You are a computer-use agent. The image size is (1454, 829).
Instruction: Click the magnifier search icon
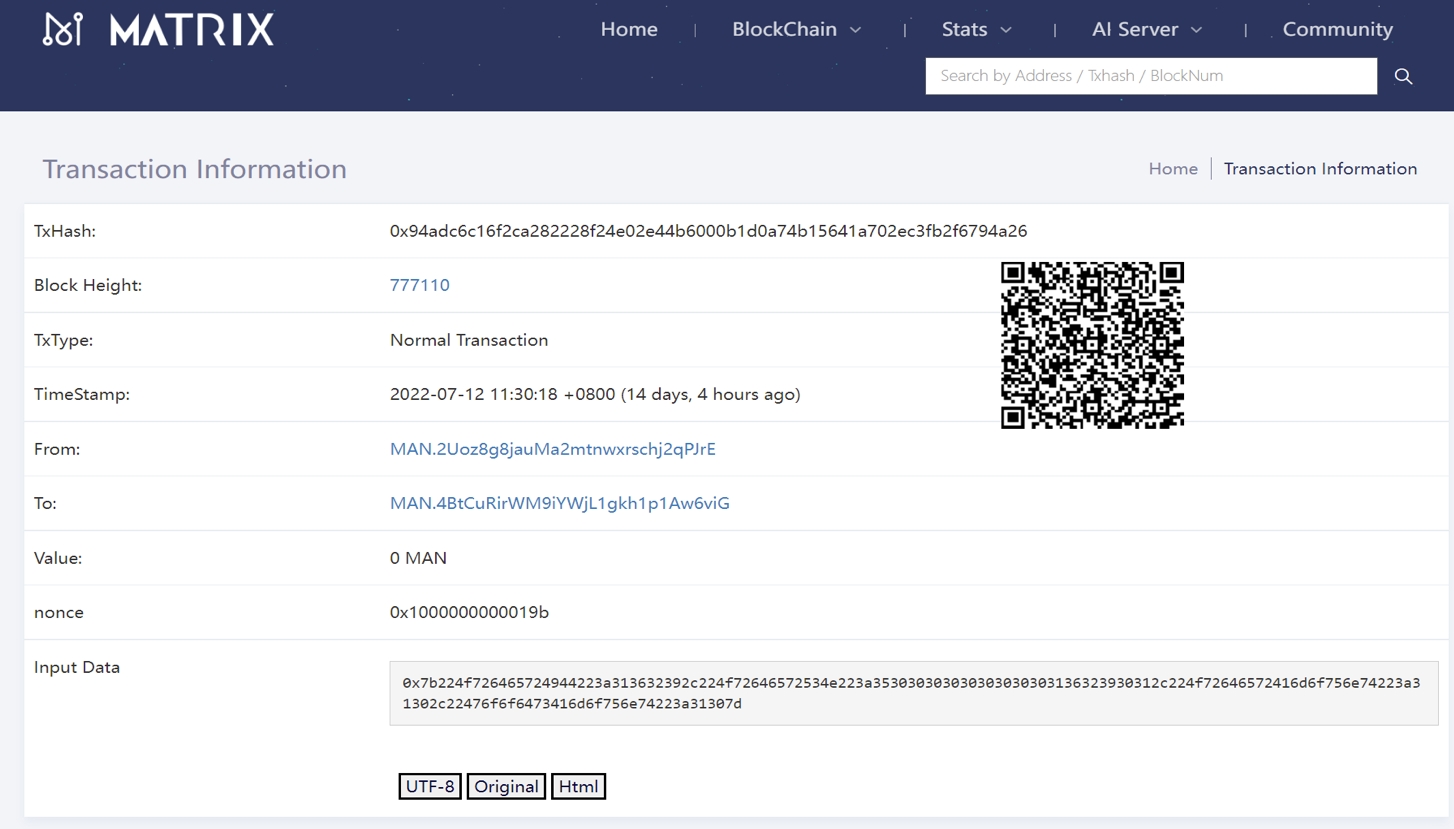point(1403,76)
